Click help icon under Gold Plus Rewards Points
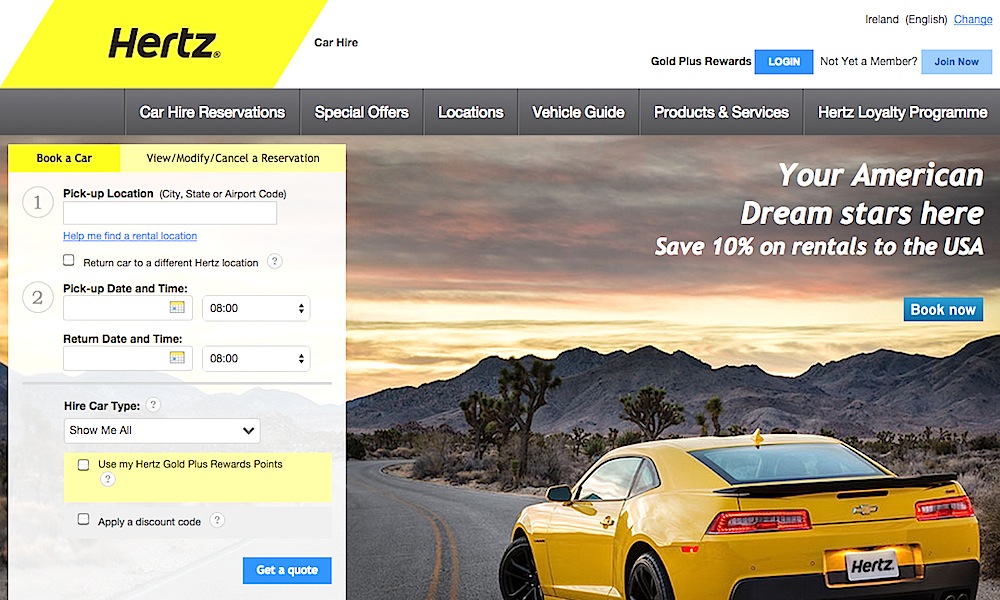Image resolution: width=1000 pixels, height=600 pixels. pos(108,479)
